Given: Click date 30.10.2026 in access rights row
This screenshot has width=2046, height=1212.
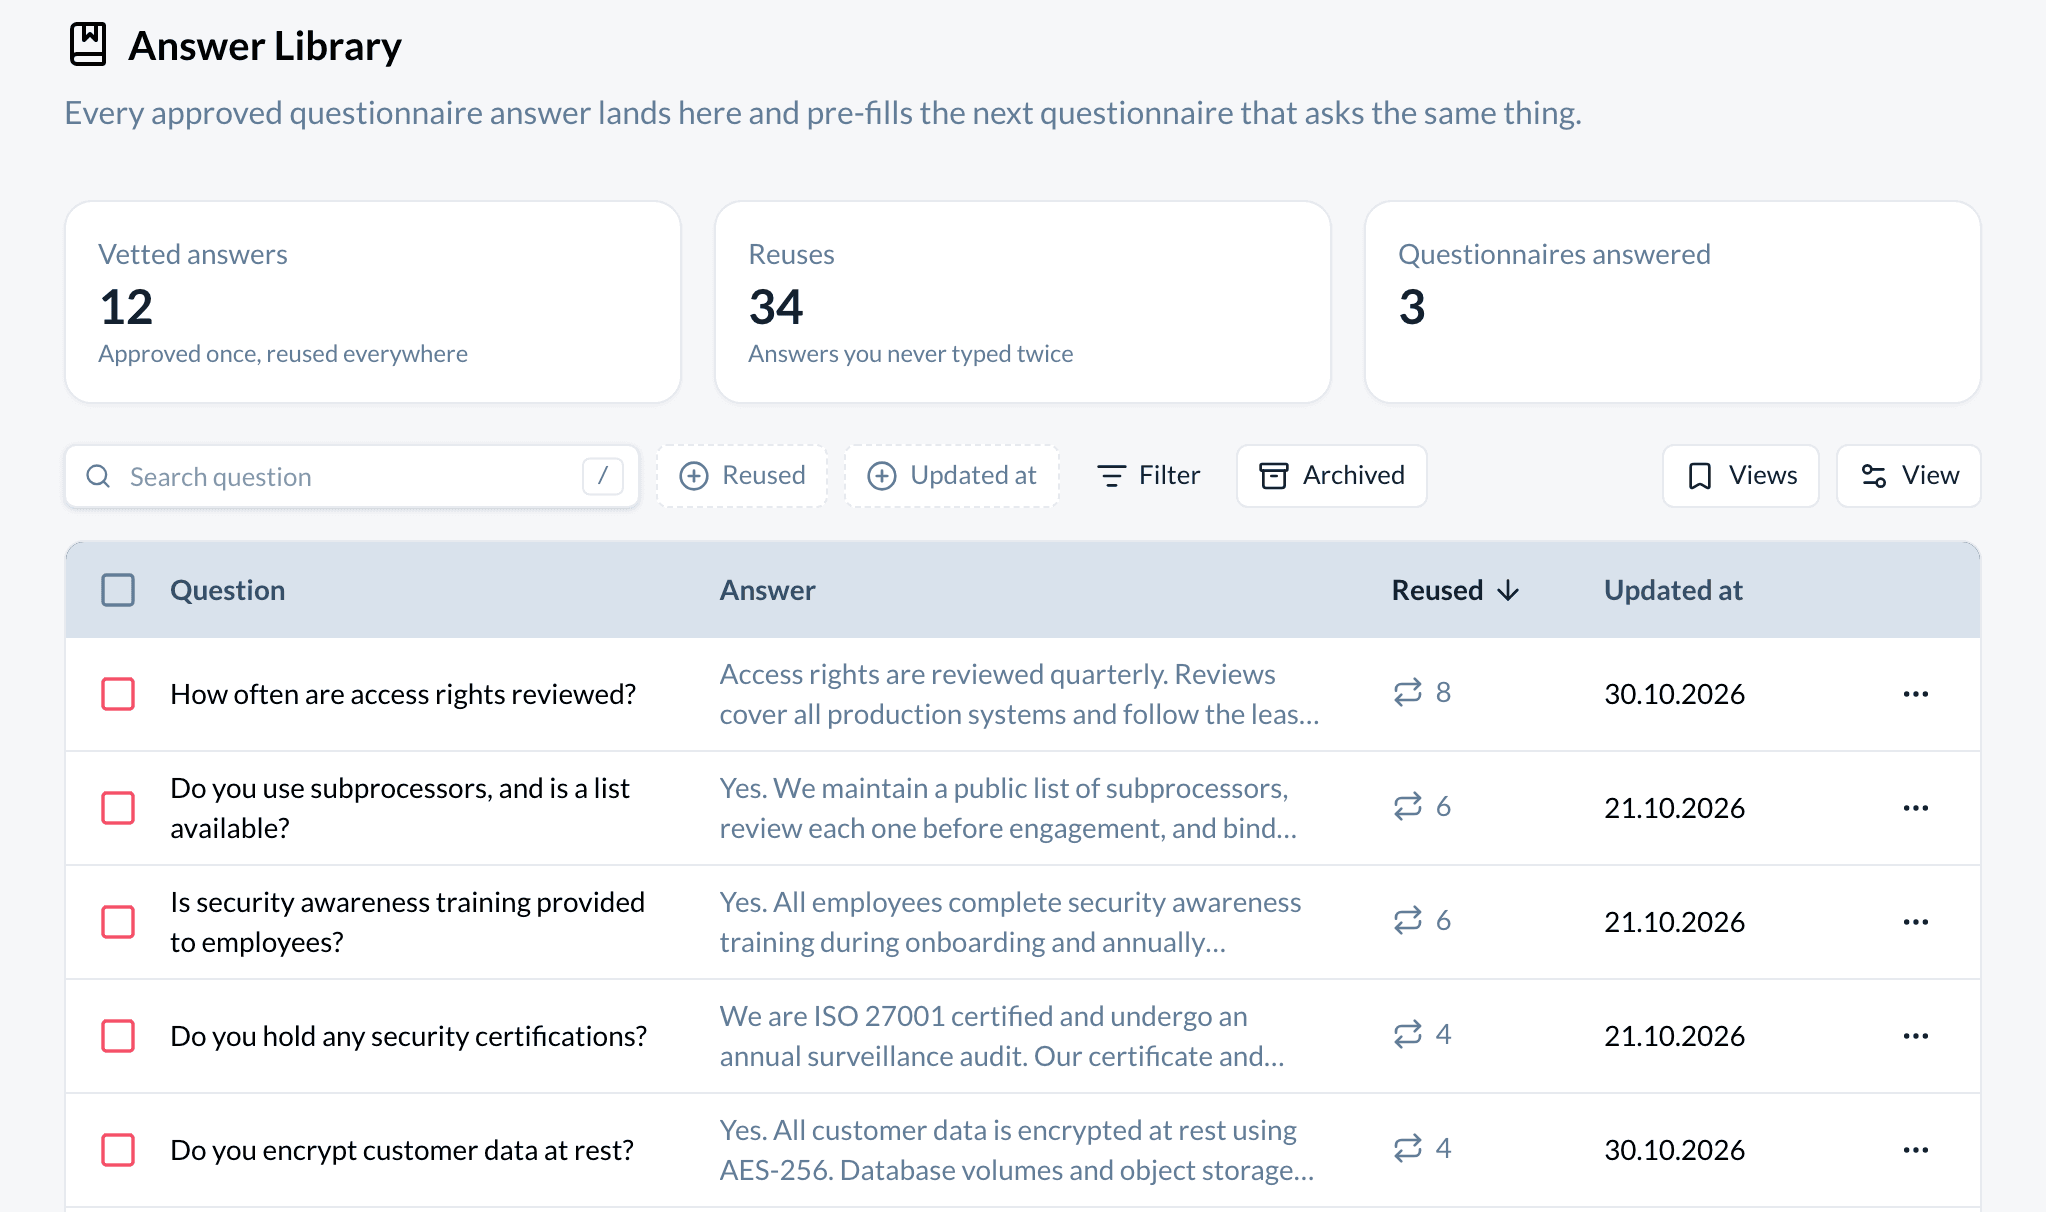Looking at the screenshot, I should click(1674, 694).
